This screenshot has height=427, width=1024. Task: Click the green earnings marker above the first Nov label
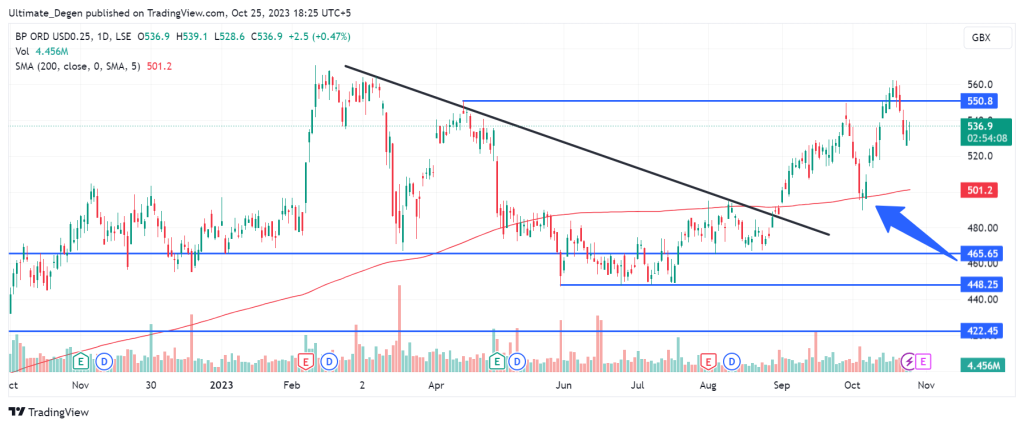(x=82, y=360)
